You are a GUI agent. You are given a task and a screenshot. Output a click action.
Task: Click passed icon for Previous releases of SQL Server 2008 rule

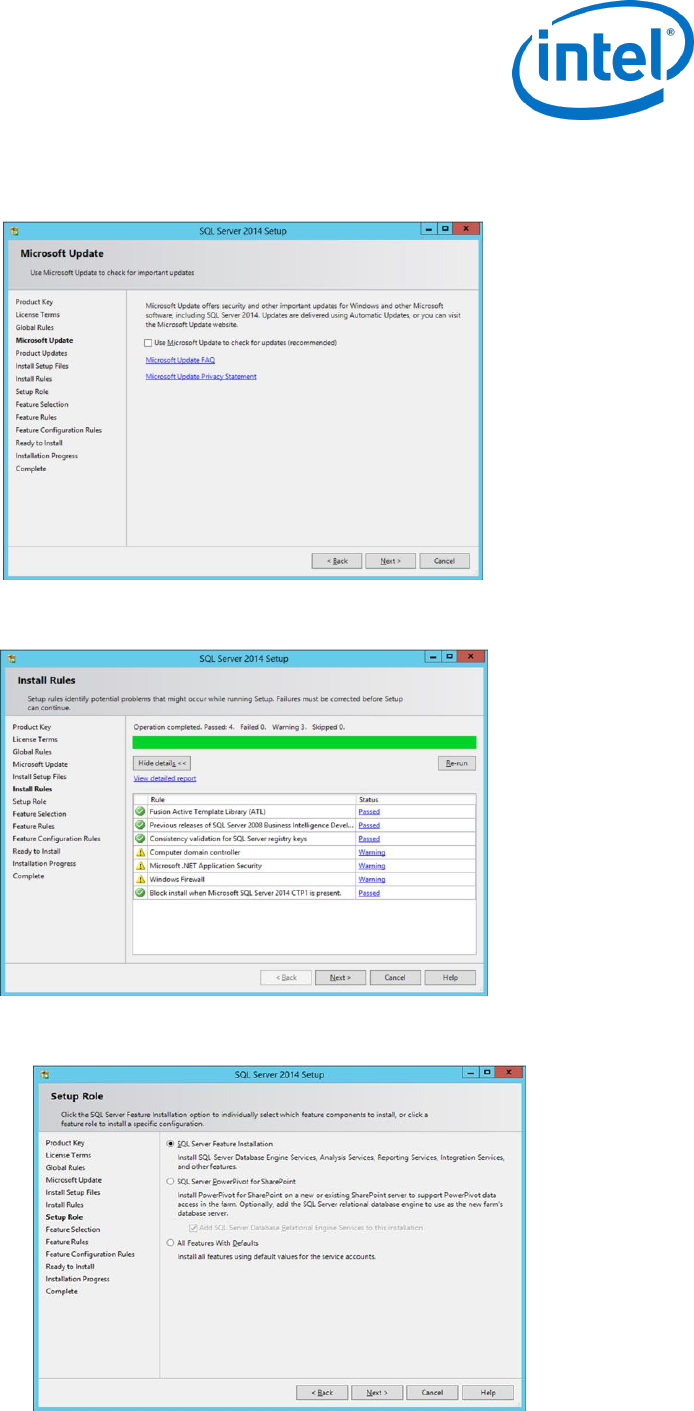140,825
